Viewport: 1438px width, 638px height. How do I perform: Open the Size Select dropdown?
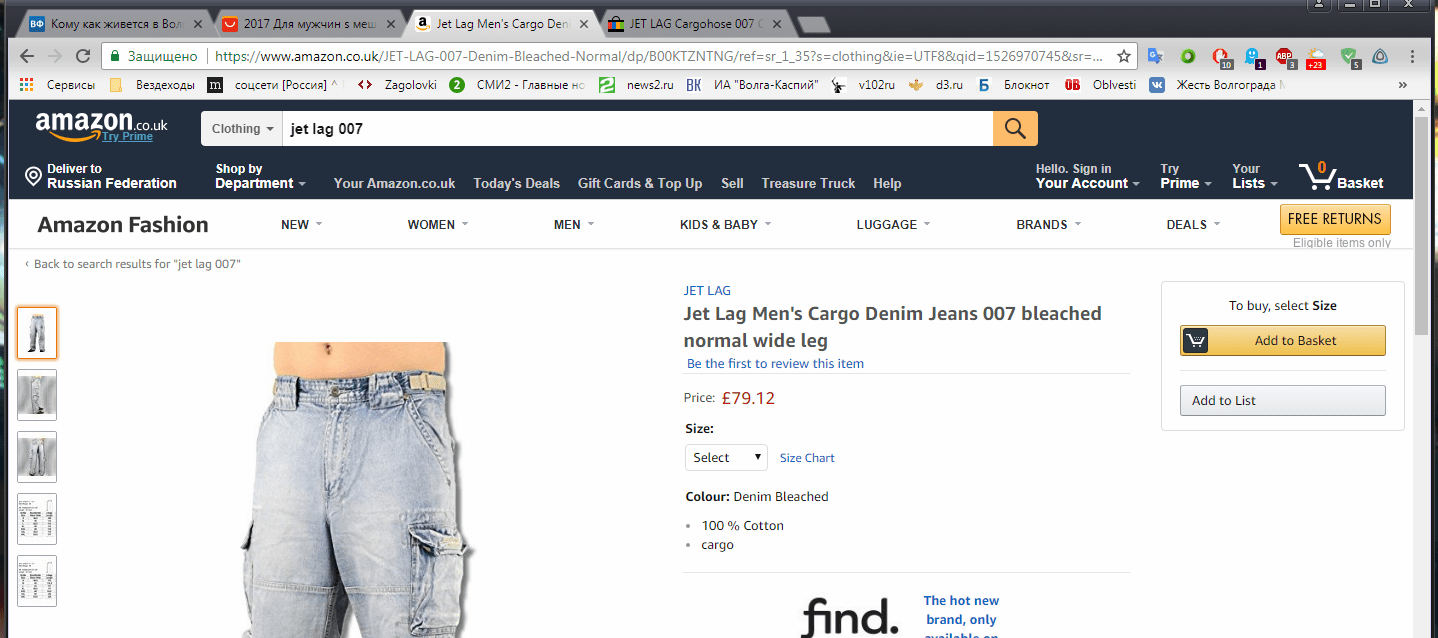[x=726, y=457]
